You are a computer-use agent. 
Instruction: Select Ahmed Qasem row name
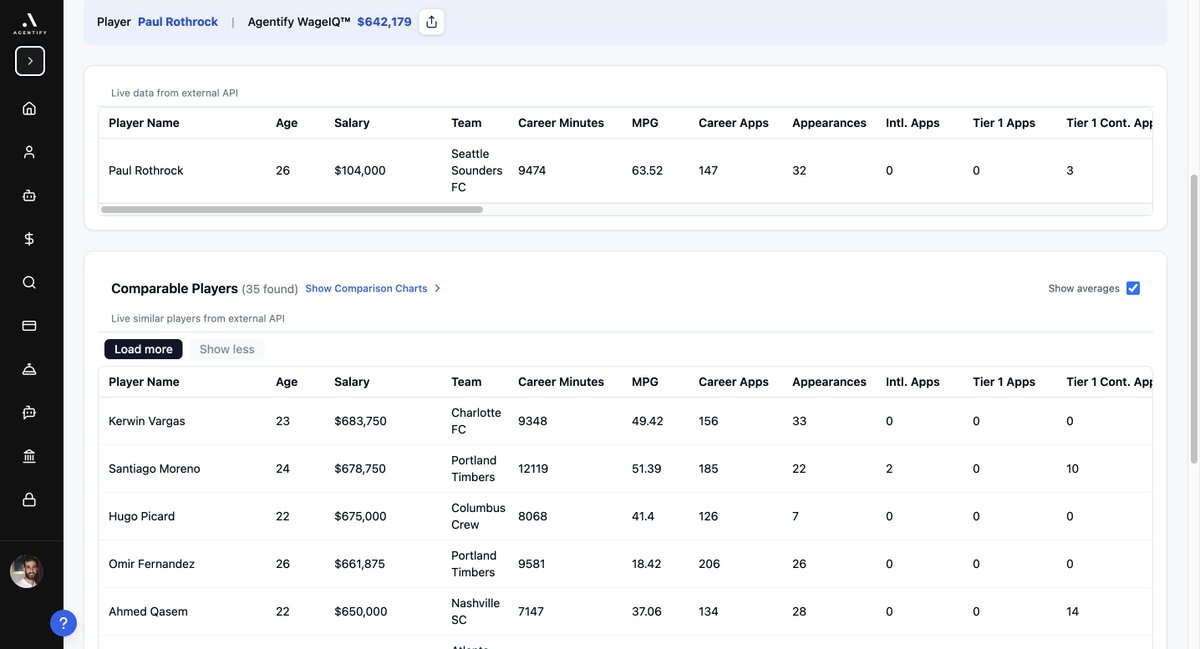[x=148, y=612]
